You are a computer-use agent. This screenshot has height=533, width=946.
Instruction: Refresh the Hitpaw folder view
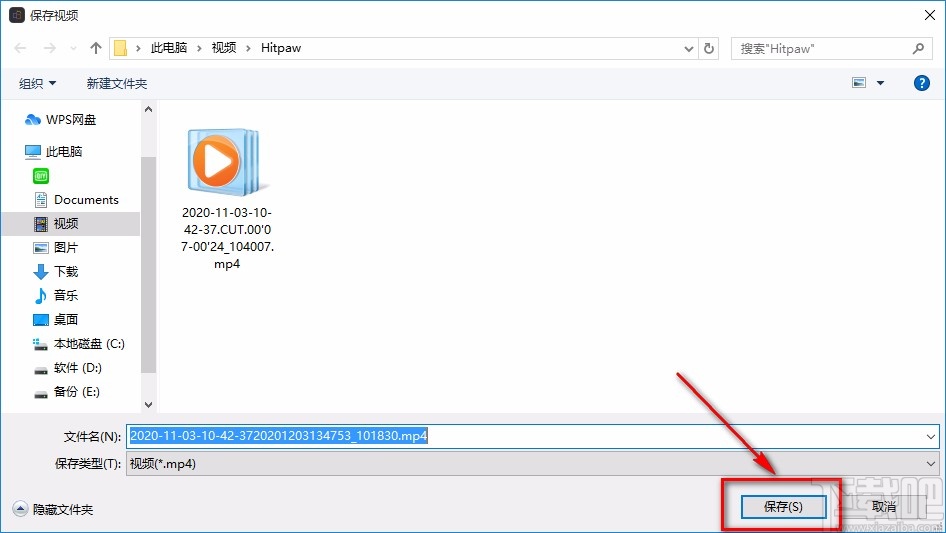pyautogui.click(x=709, y=48)
